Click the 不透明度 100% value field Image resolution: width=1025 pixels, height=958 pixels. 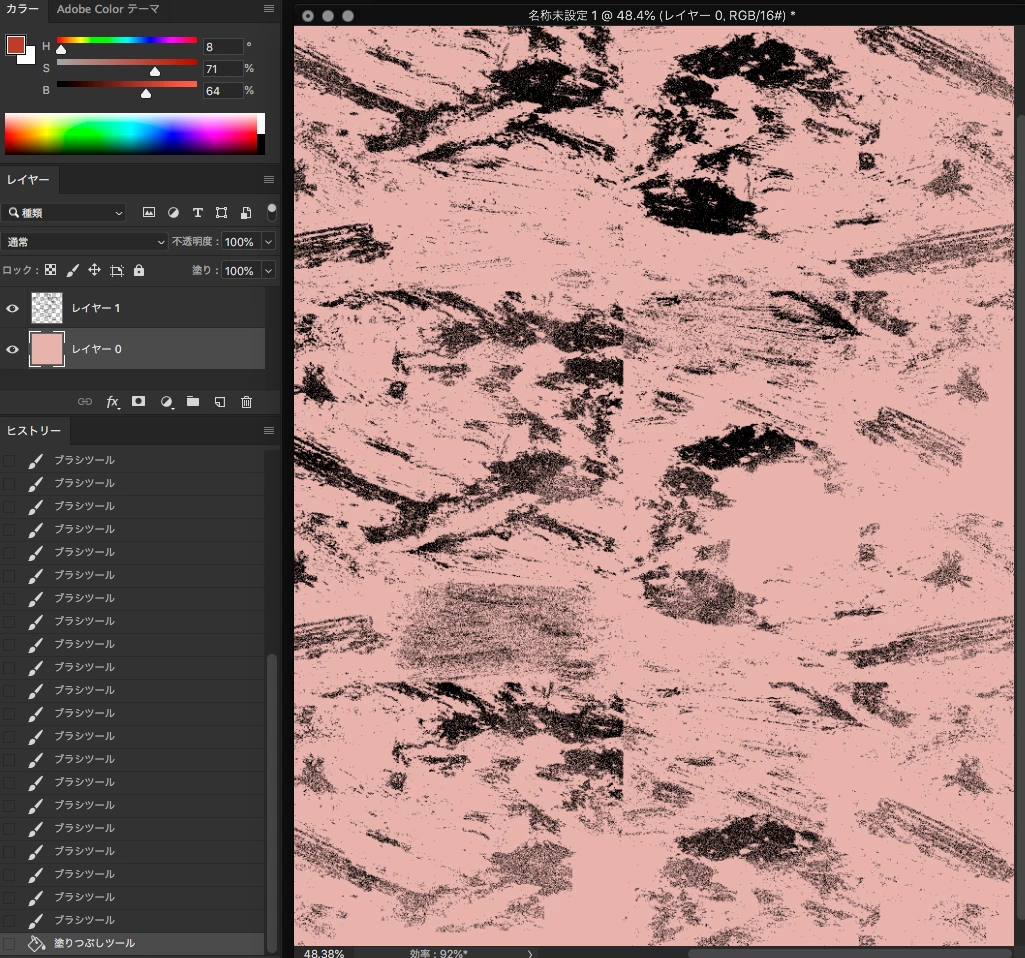[x=241, y=242]
